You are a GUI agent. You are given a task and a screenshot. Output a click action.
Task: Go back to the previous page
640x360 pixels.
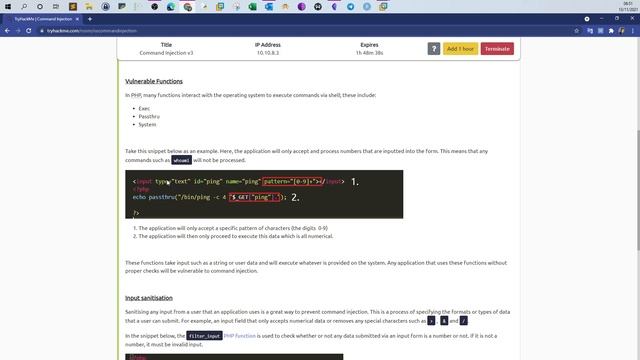tap(7, 31)
